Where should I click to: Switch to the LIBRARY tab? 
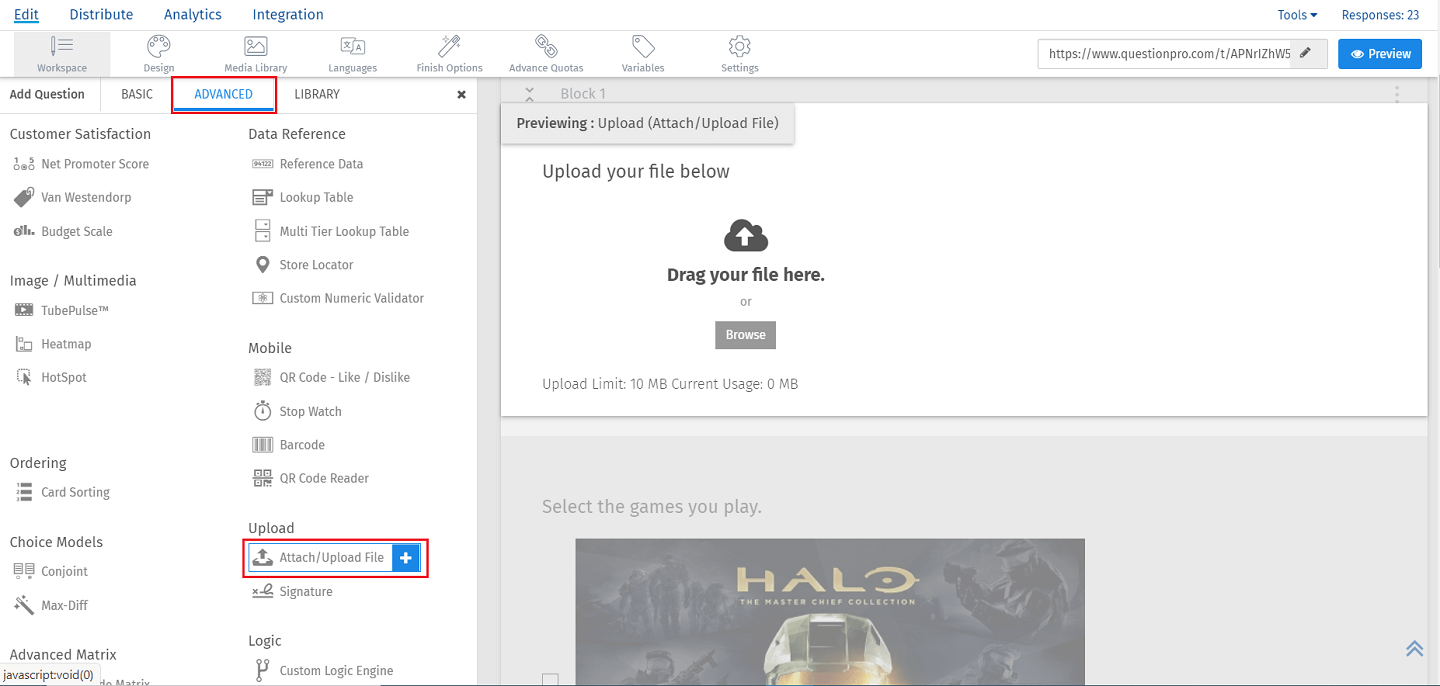pos(317,94)
